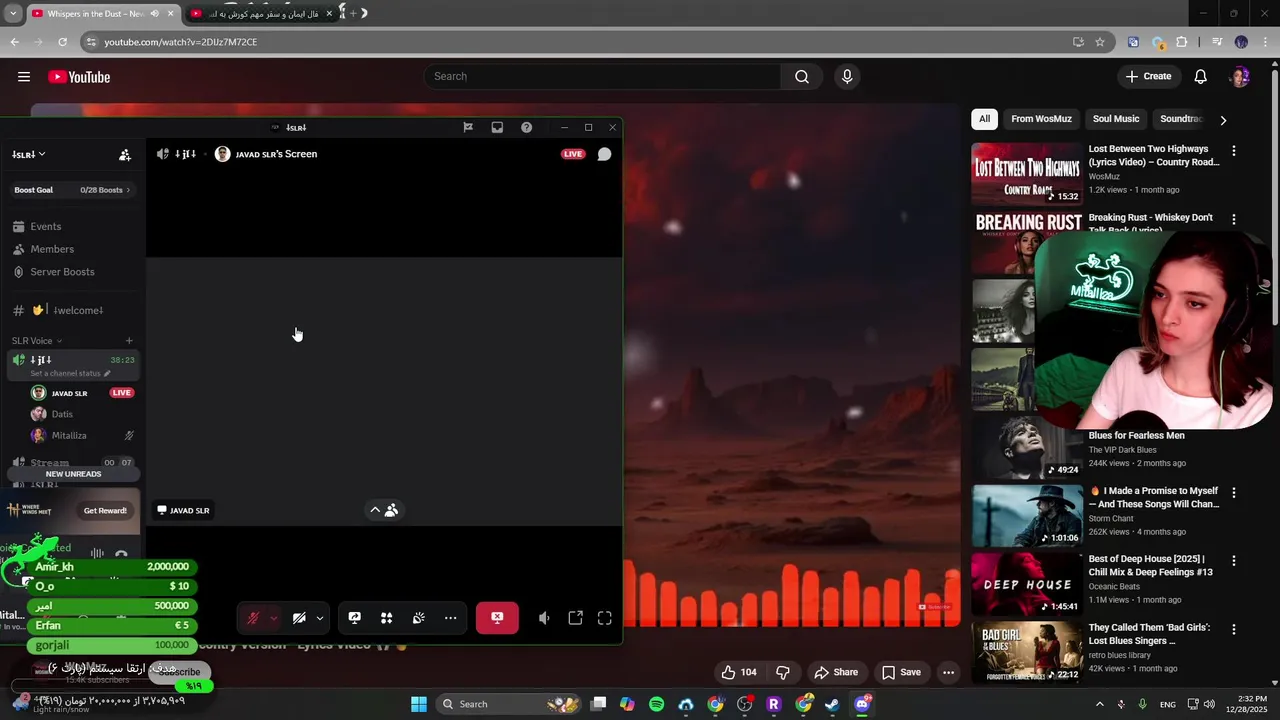
Task: Click the Create button on YouTube
Action: pos(1148,77)
